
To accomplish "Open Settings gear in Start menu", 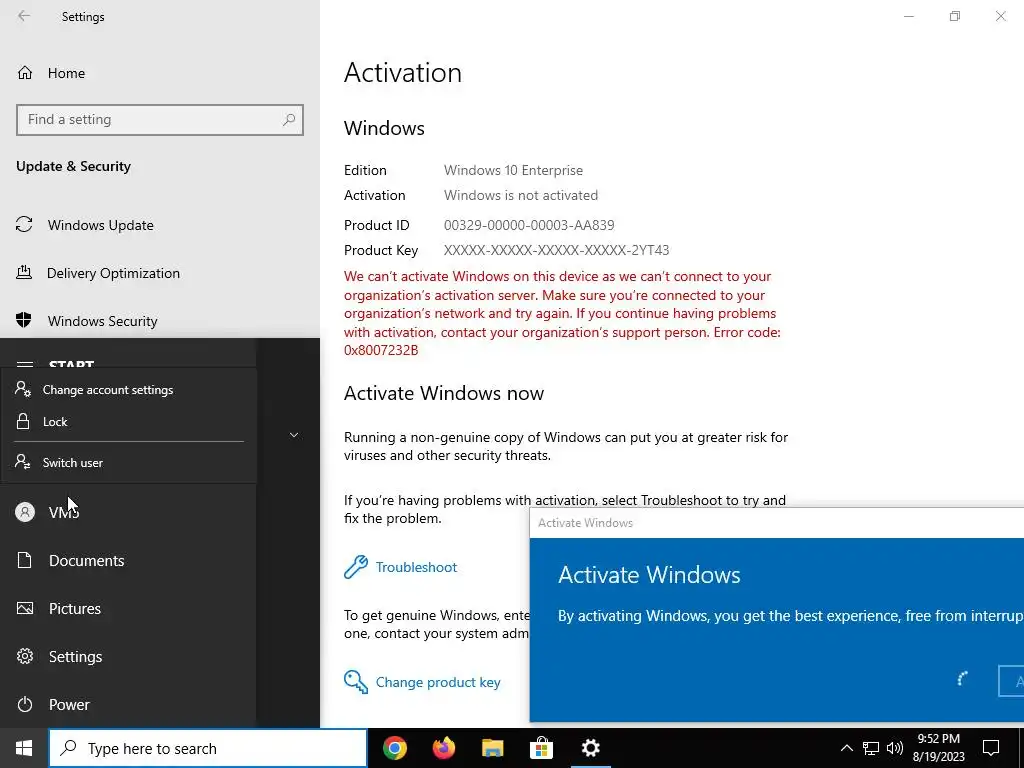I will coord(25,656).
